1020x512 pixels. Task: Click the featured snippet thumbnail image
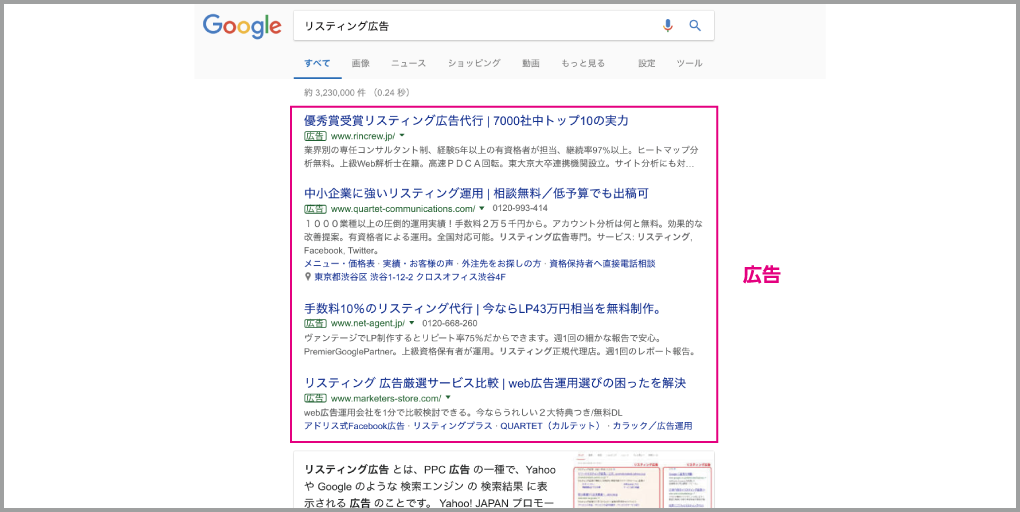click(x=643, y=479)
